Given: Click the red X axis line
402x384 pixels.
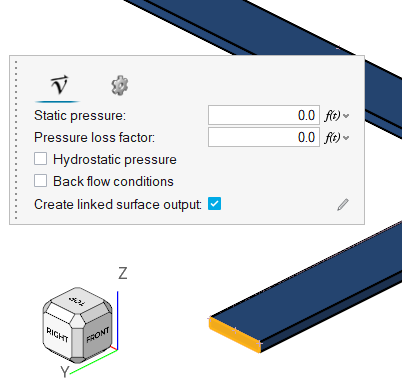Looking at the screenshot, I should 114,348.
